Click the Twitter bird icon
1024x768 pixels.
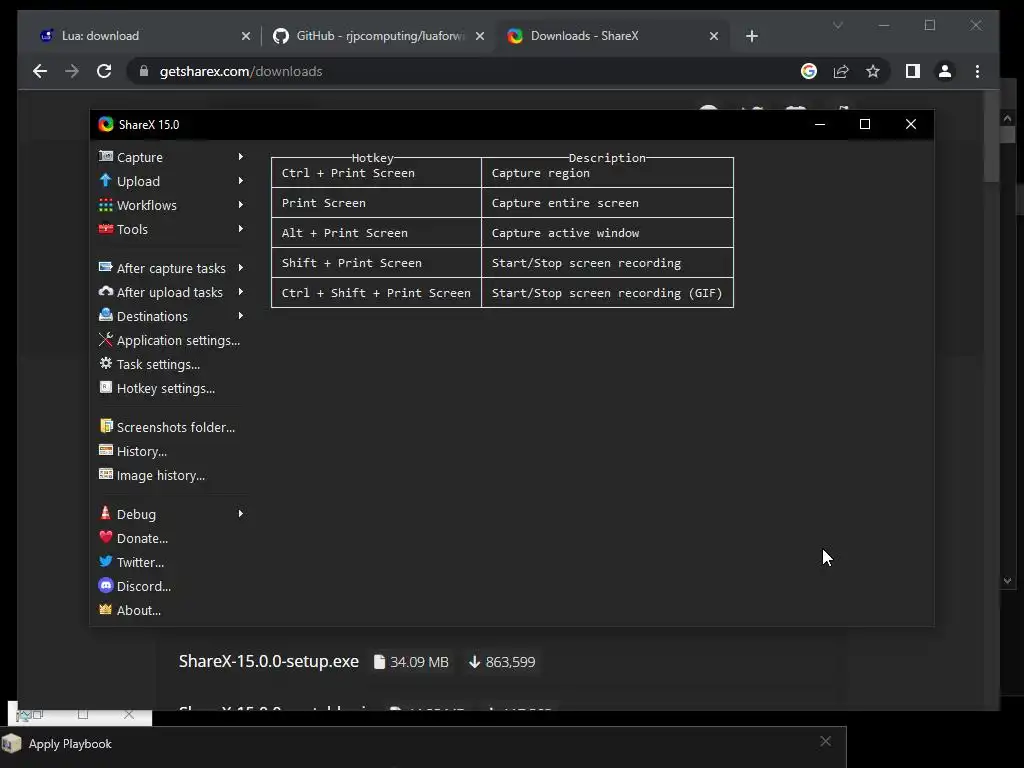point(106,561)
